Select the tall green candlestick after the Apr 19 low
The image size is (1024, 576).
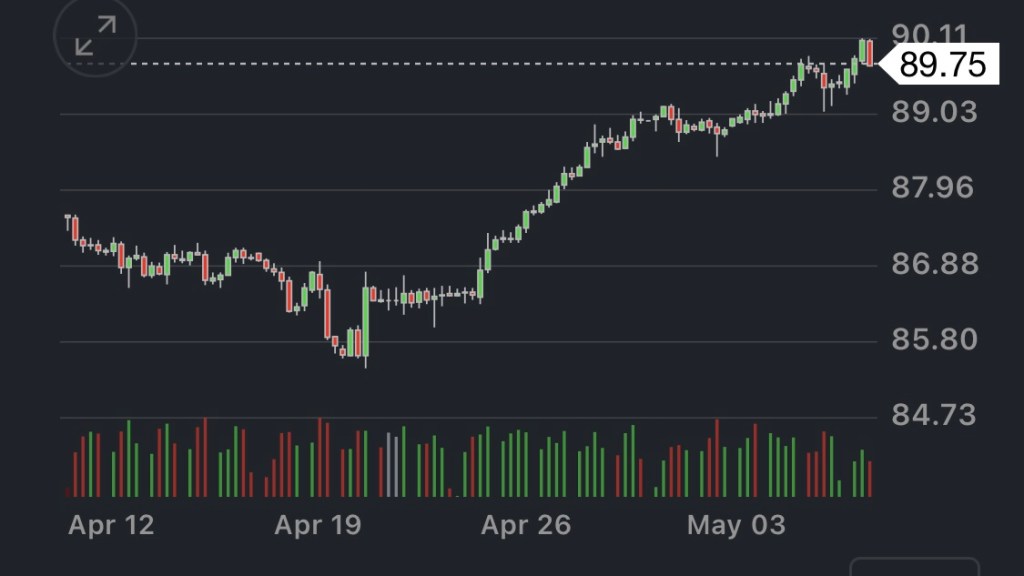tap(365, 320)
